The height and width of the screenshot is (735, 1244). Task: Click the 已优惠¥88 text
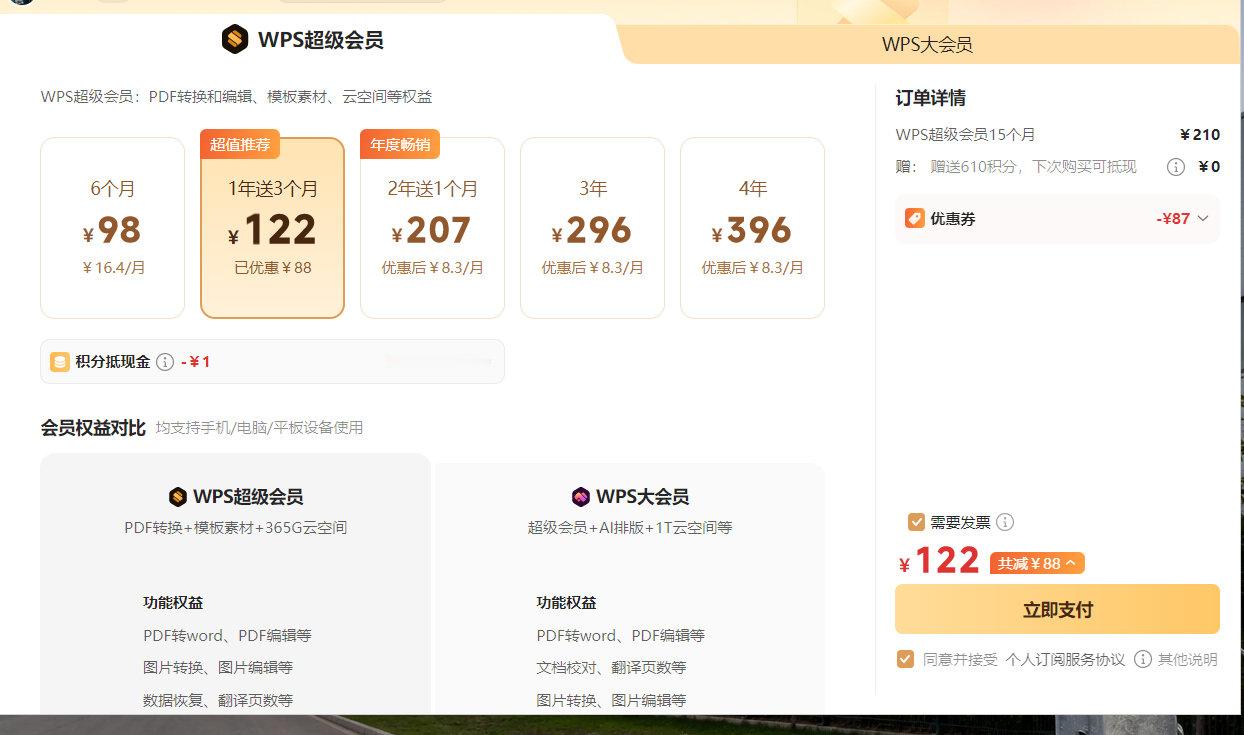tap(272, 268)
